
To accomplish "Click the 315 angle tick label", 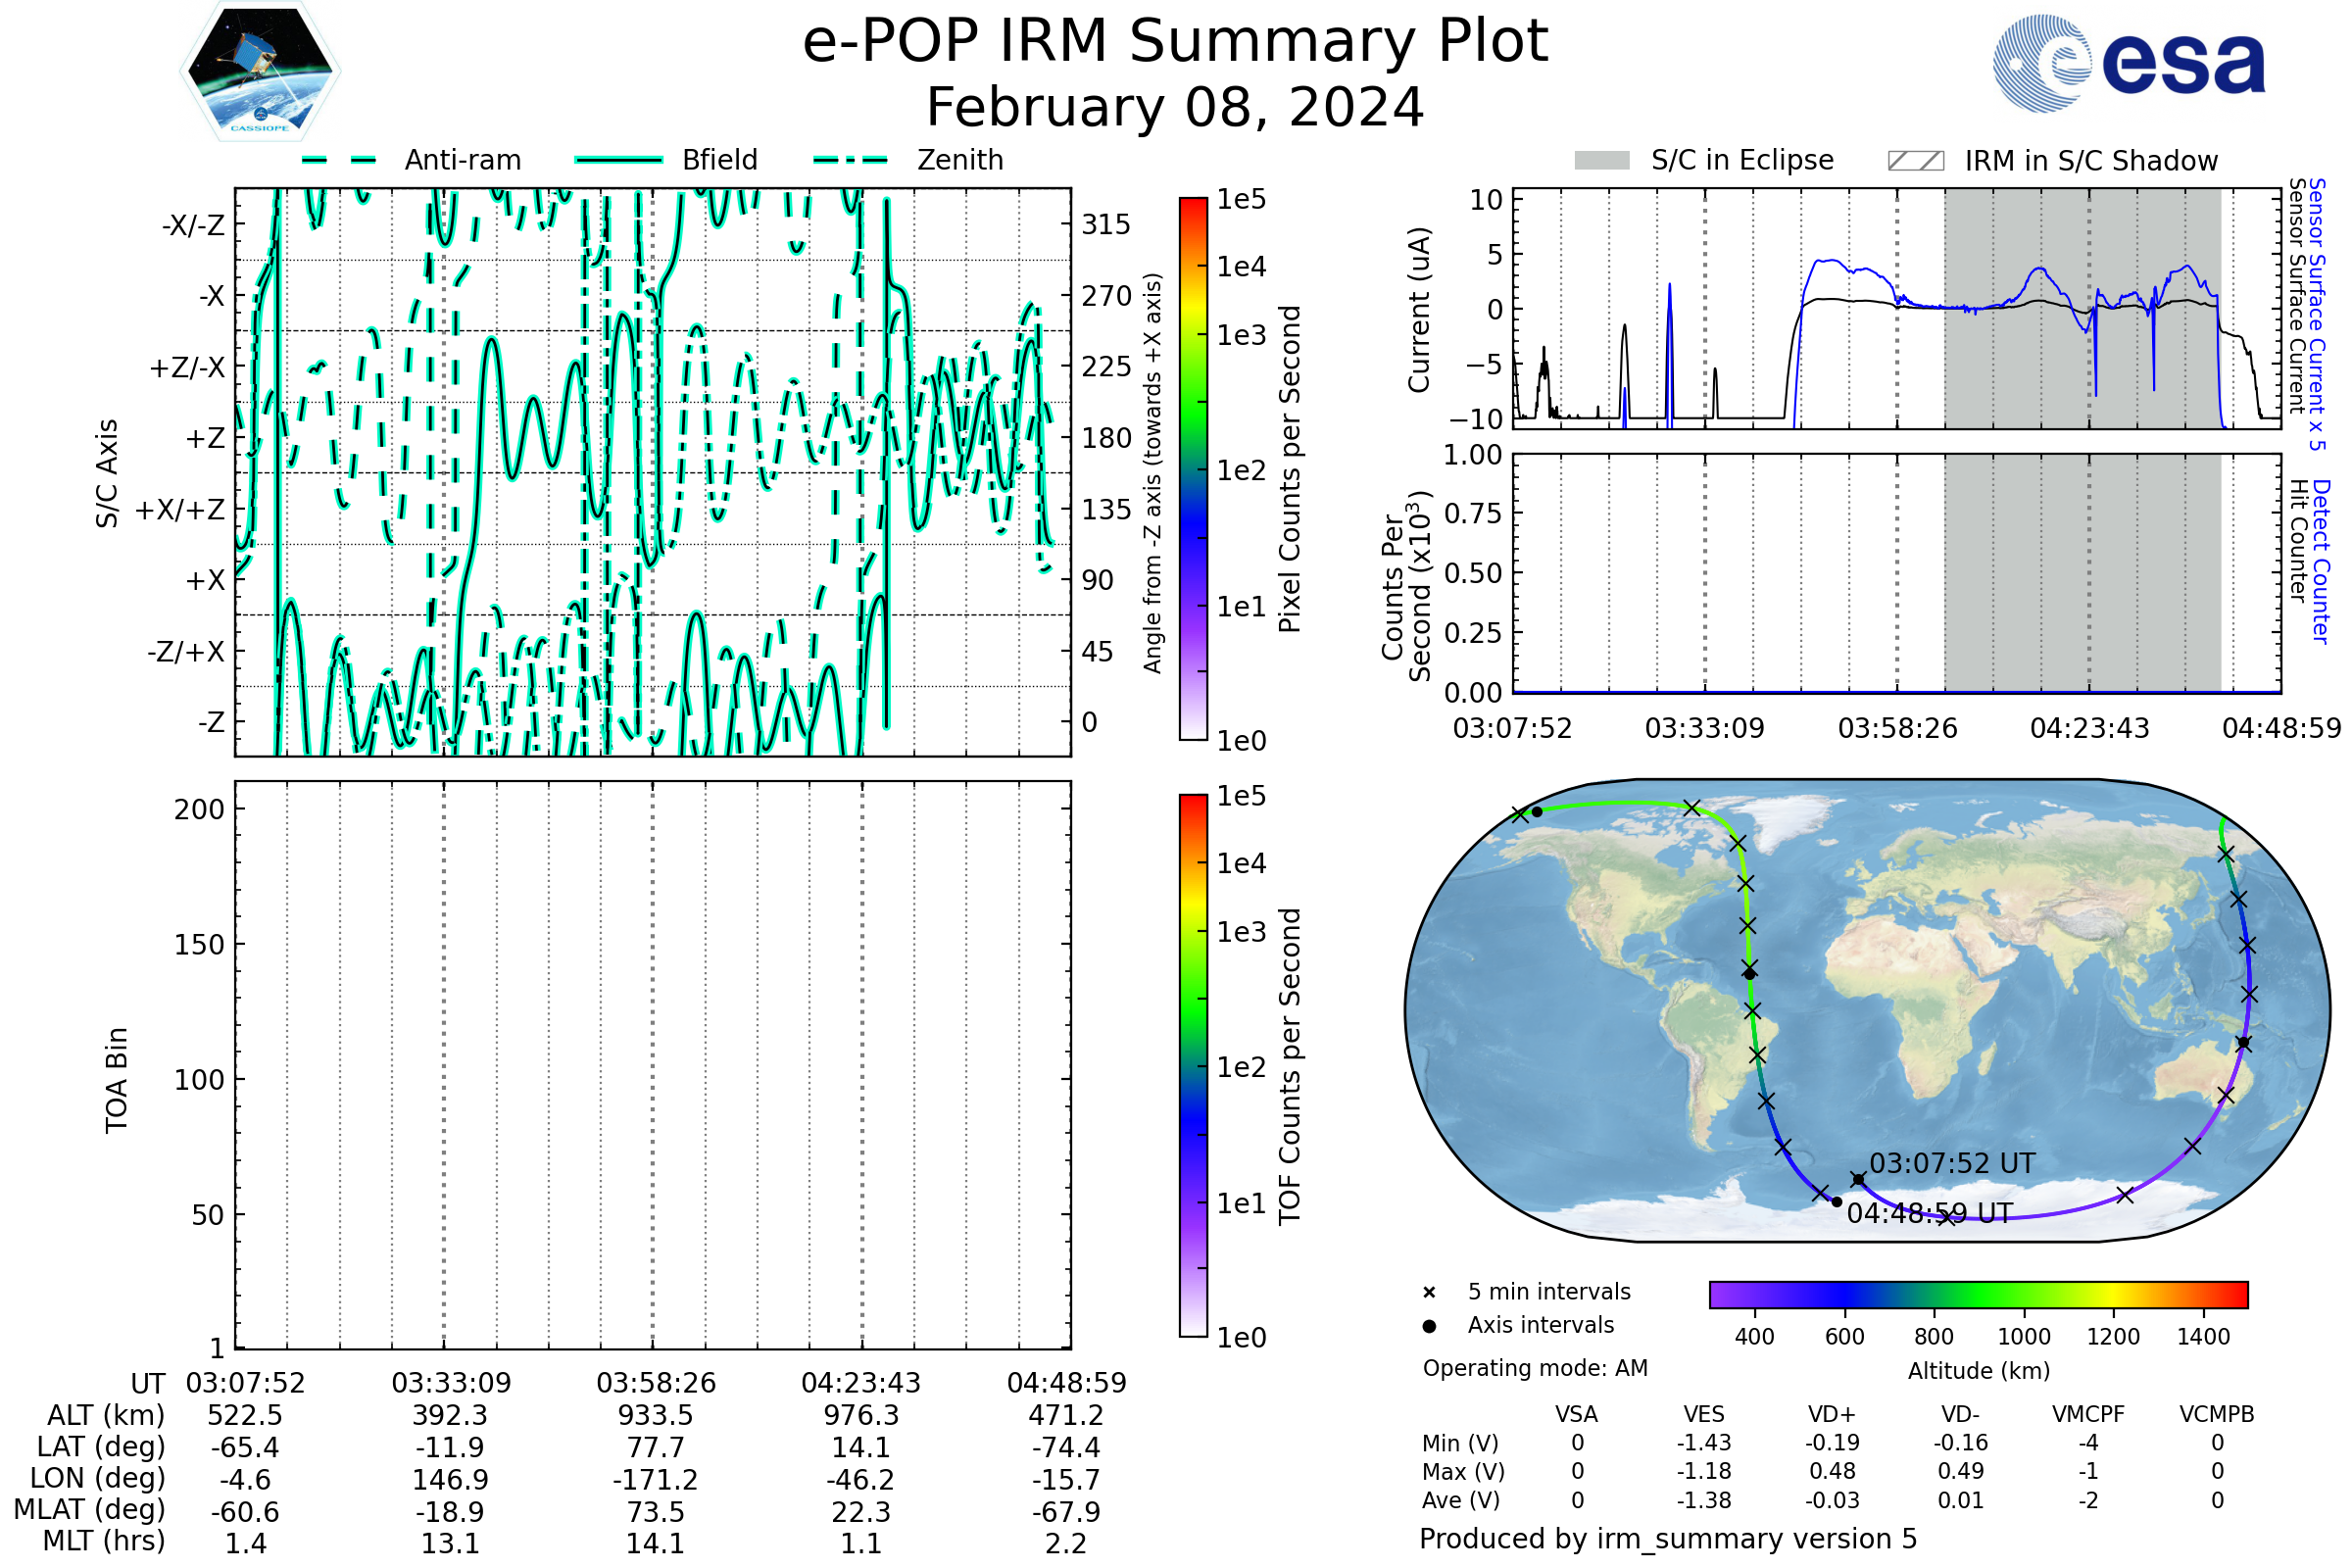I will click(x=1106, y=225).
